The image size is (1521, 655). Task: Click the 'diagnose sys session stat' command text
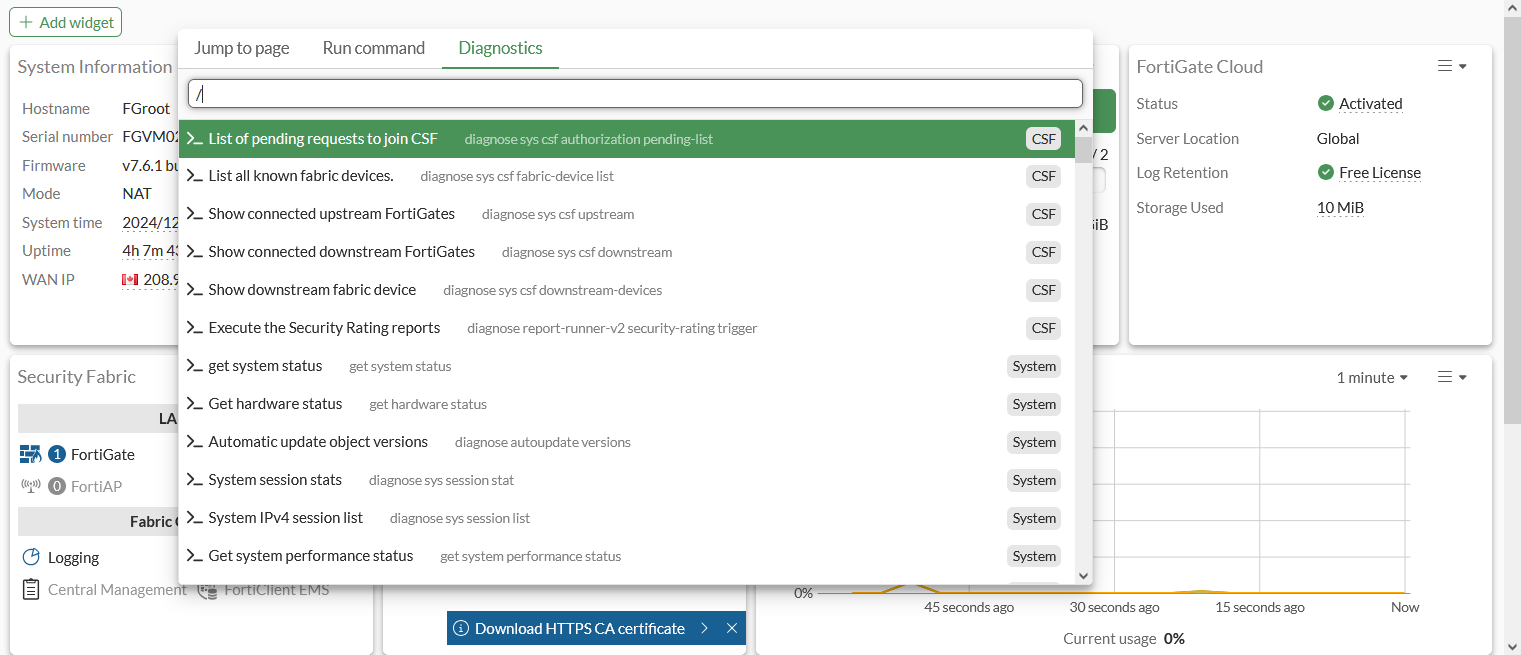coord(441,480)
